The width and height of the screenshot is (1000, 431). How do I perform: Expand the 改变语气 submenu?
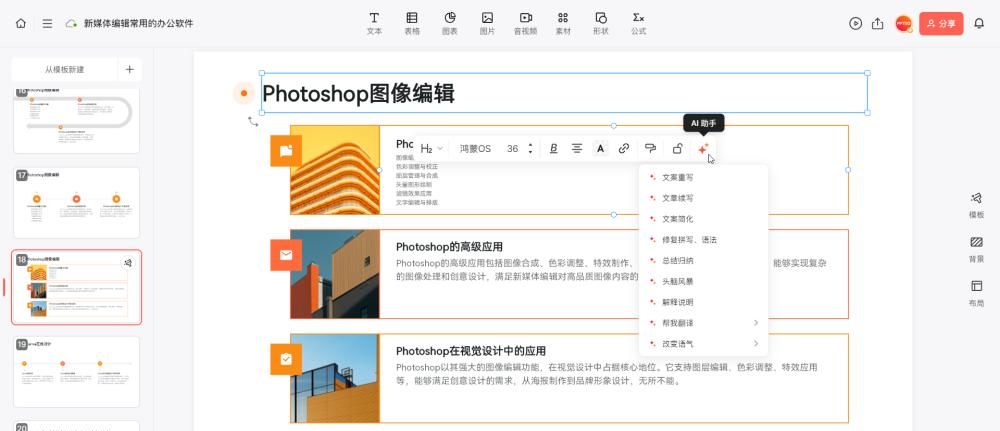click(x=703, y=344)
